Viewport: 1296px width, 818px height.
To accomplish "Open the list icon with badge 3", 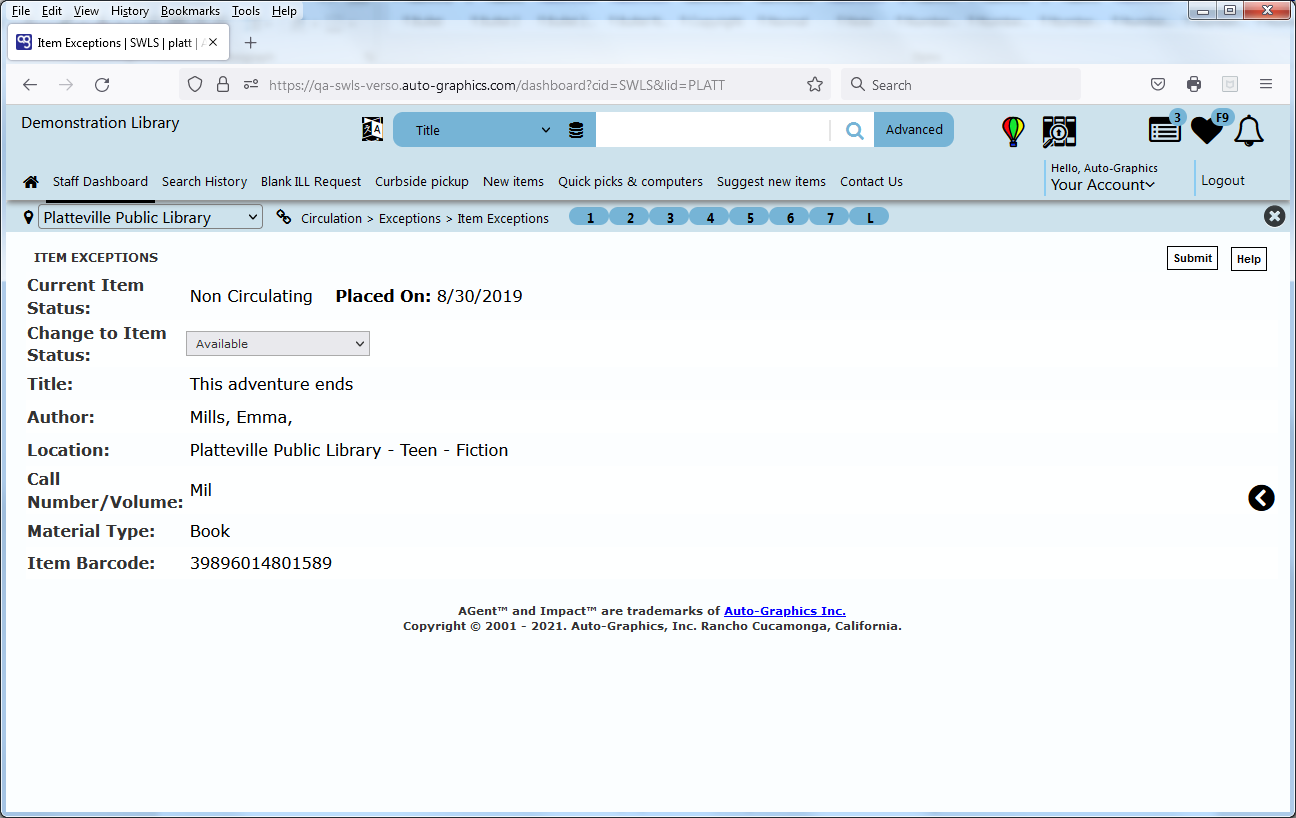I will pyautogui.click(x=1165, y=129).
